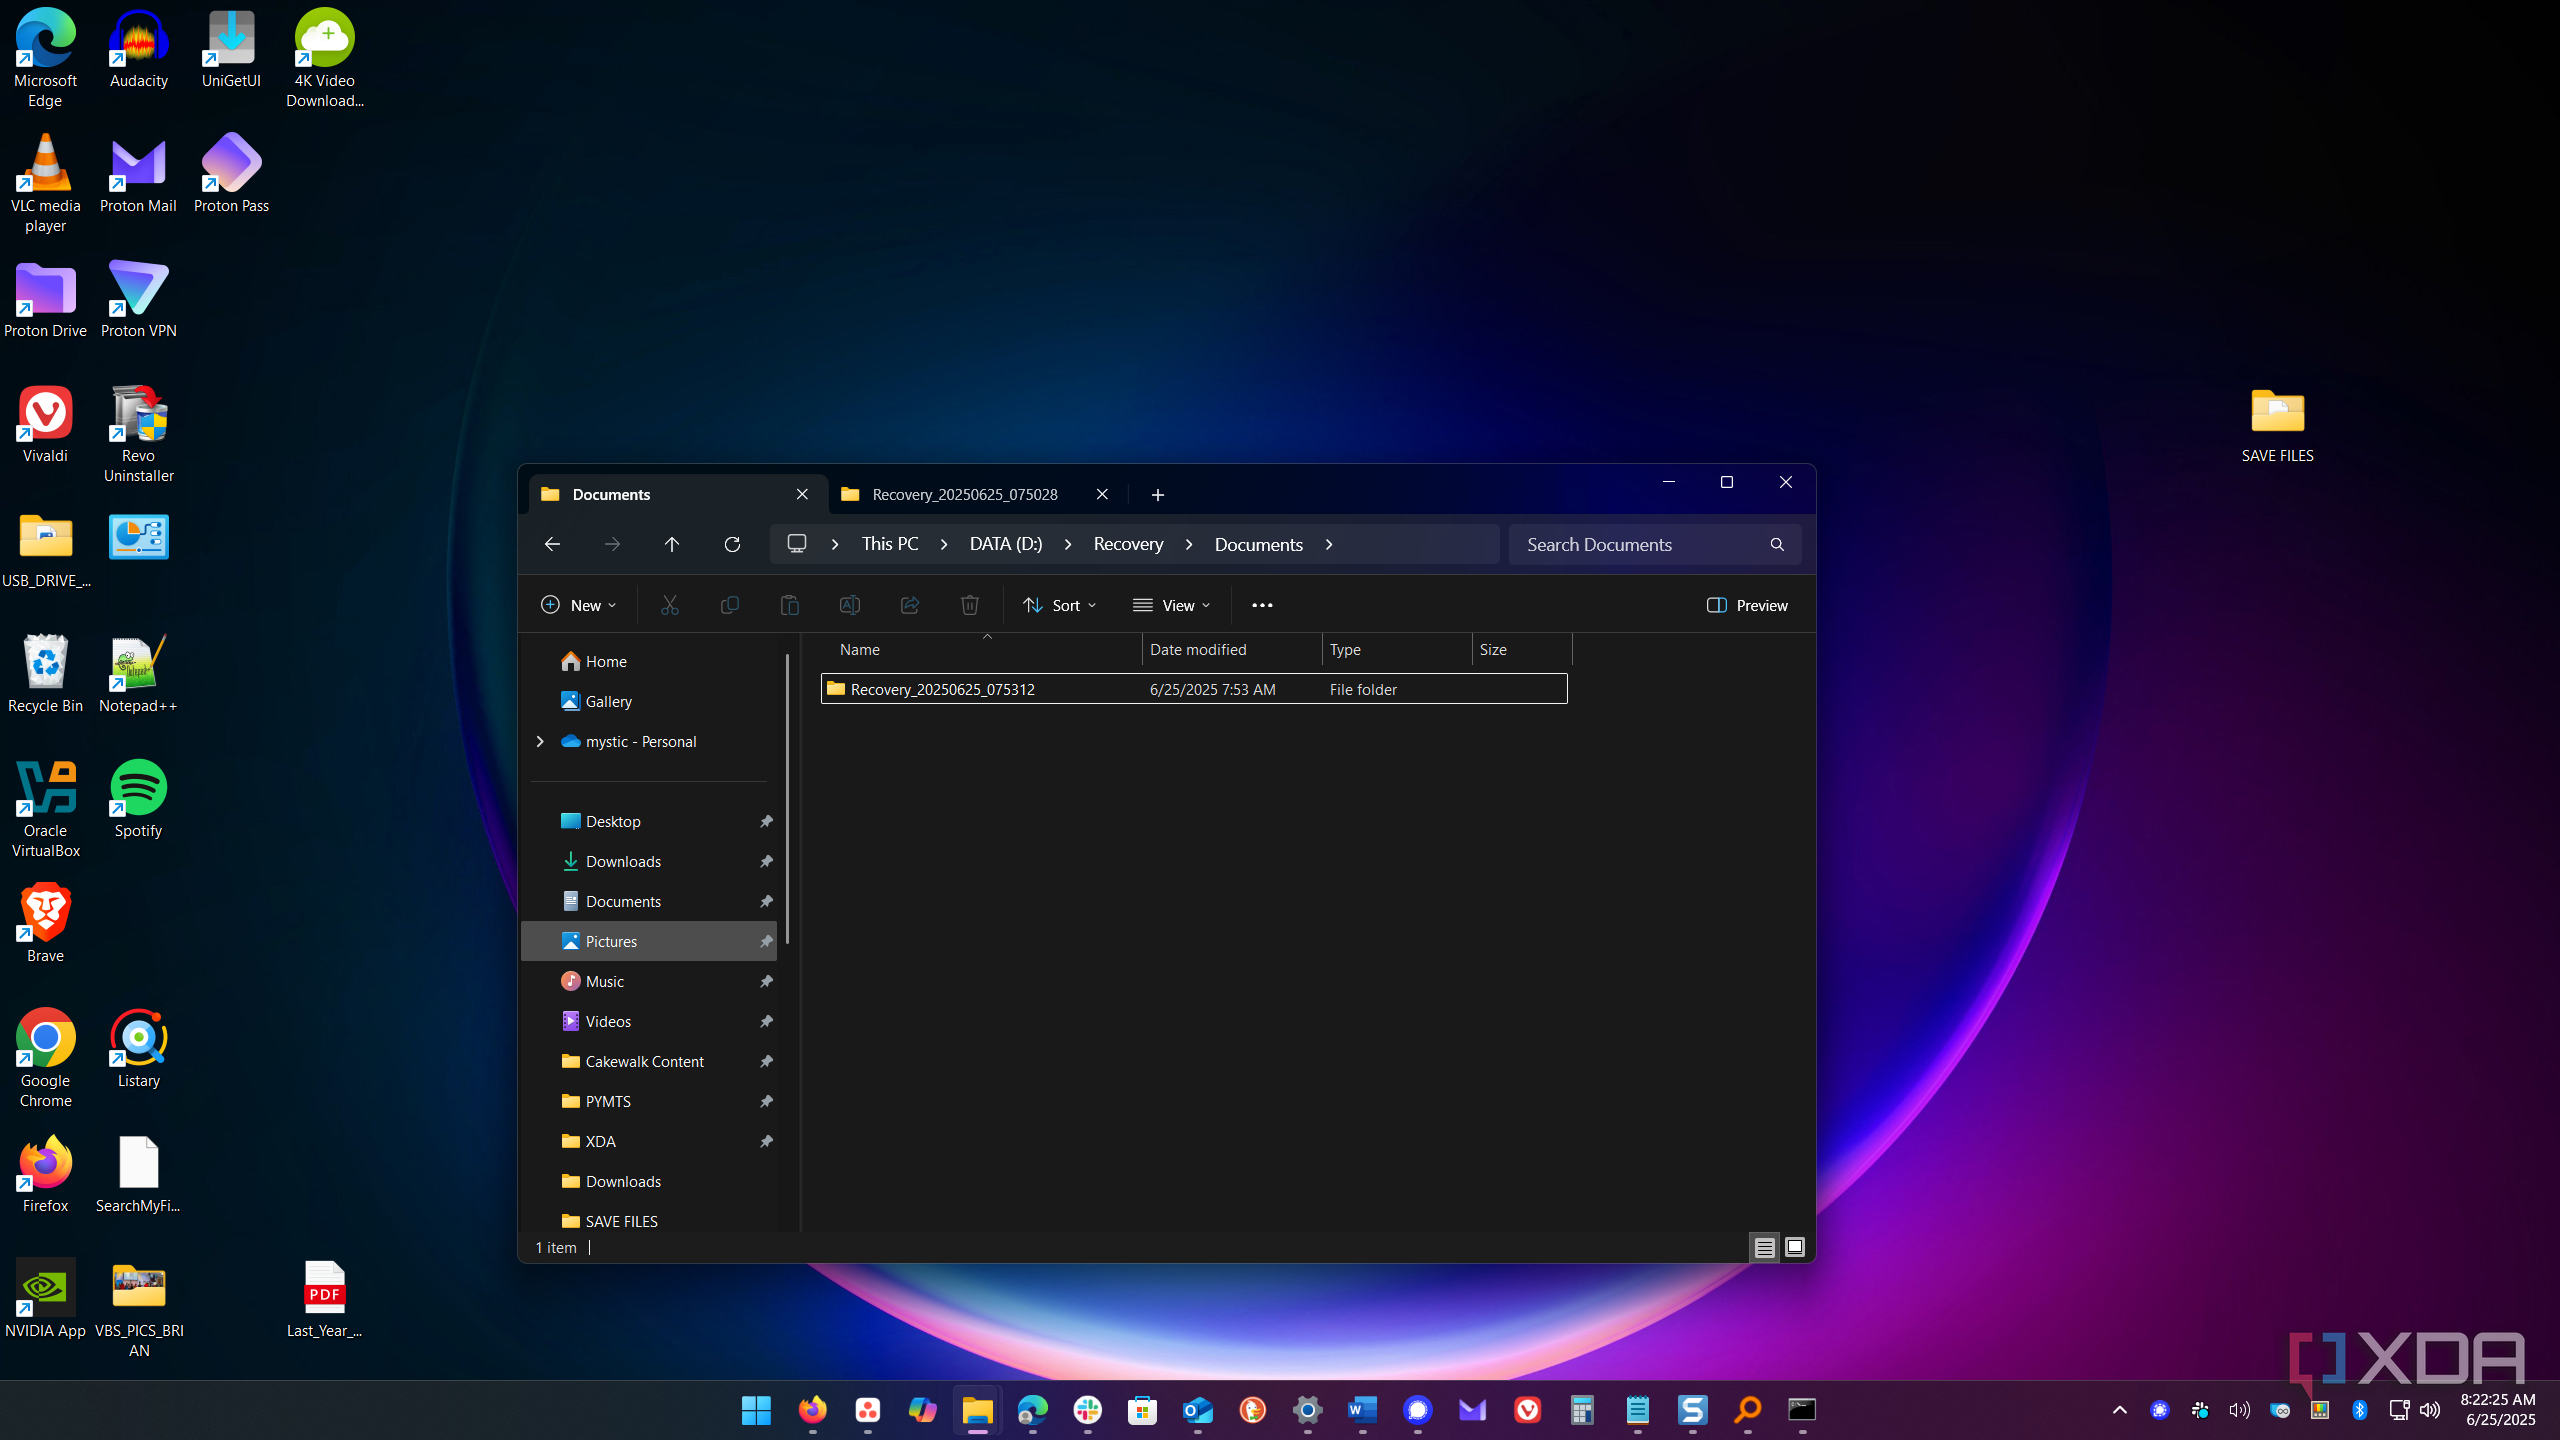
Task: Expand chevron after This PC breadcrumb
Action: coord(944,544)
